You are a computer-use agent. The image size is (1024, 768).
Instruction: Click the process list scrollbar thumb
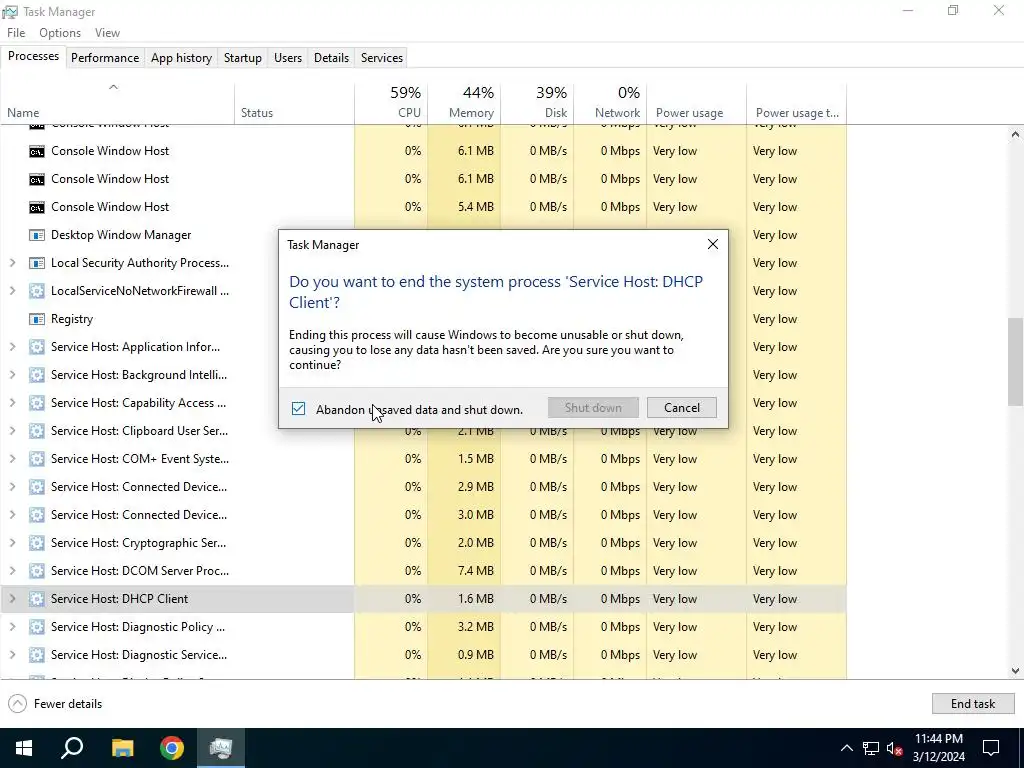1016,361
